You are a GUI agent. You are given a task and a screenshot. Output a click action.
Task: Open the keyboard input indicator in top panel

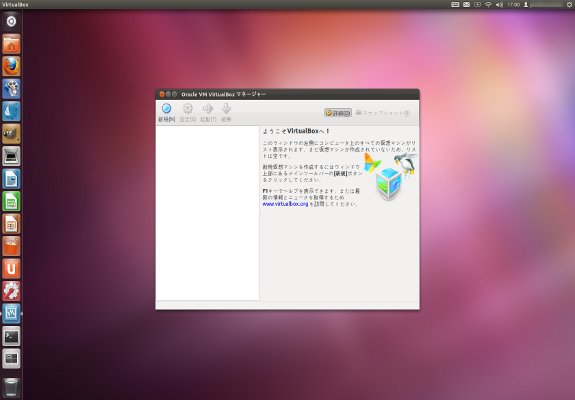coord(455,4)
